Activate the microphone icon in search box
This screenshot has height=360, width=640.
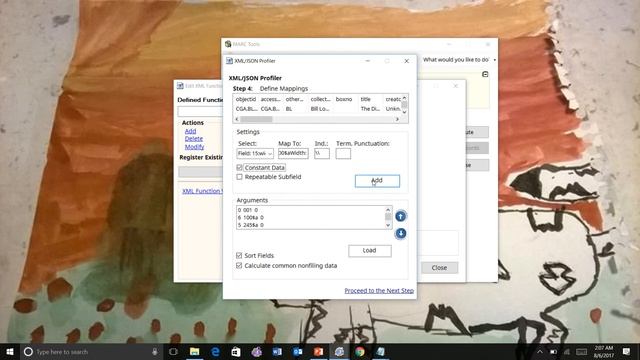155,351
